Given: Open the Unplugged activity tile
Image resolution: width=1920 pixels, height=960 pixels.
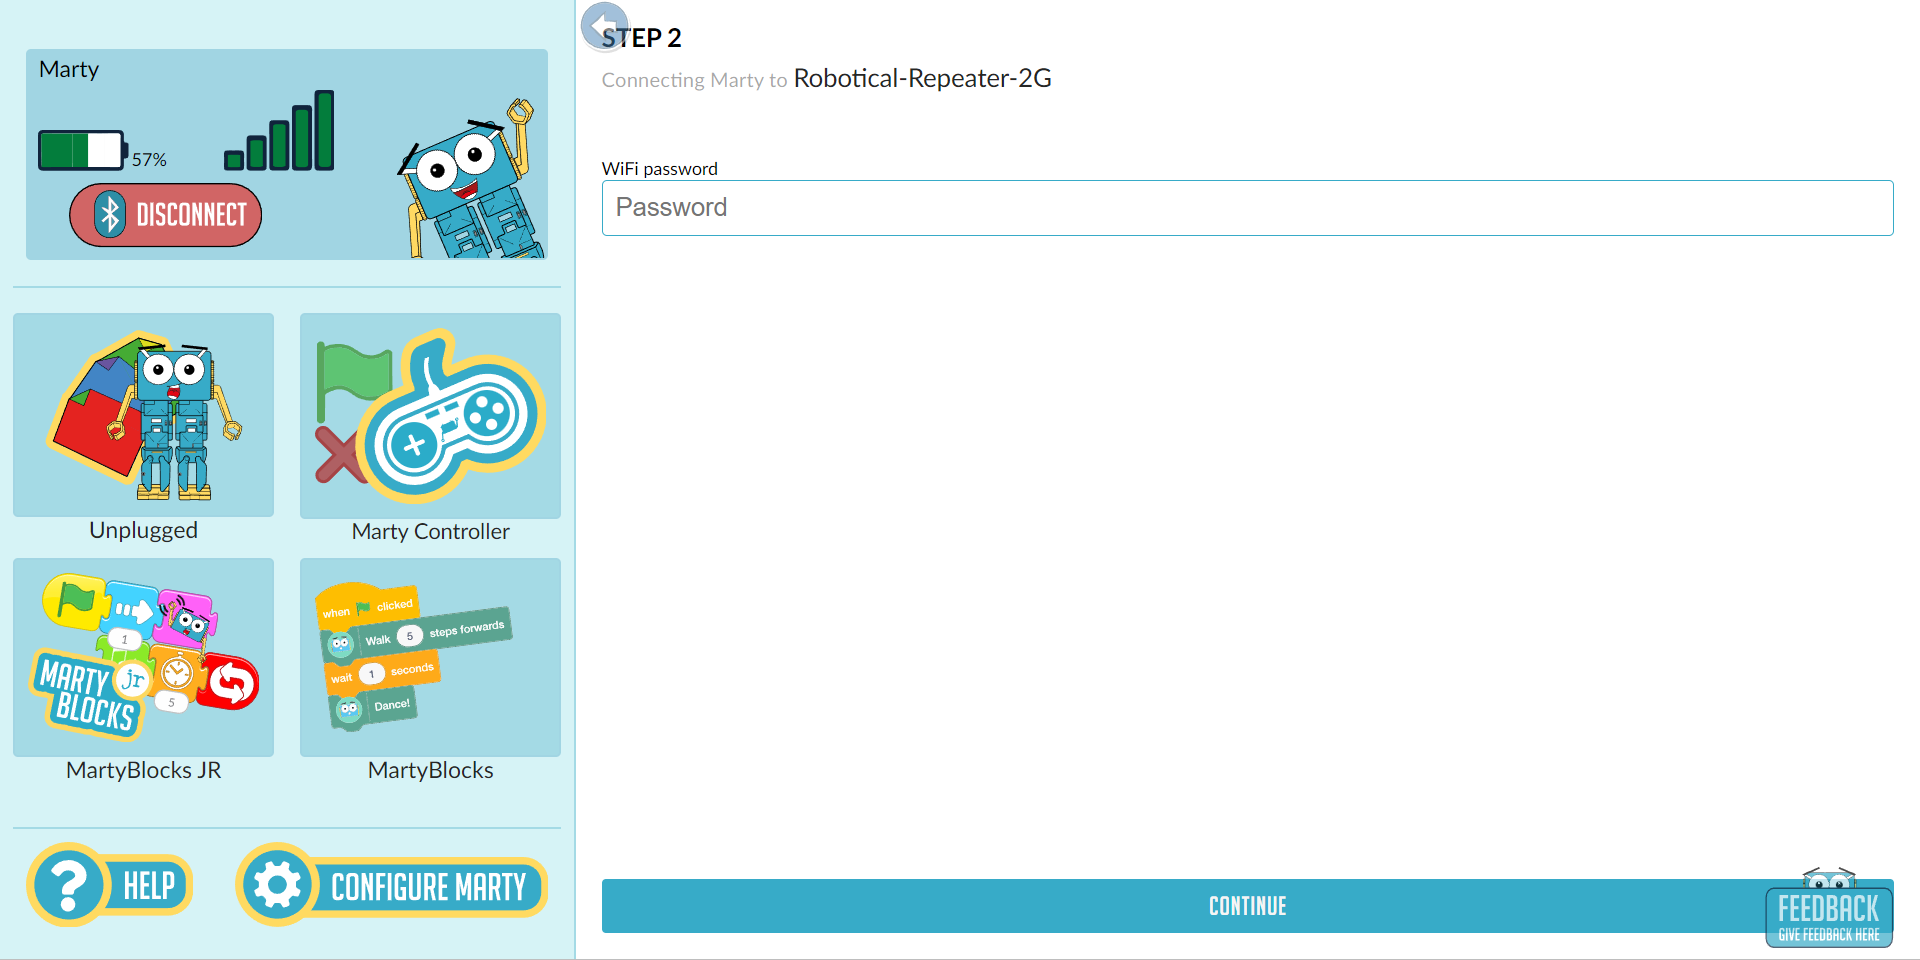Looking at the screenshot, I should [143, 415].
